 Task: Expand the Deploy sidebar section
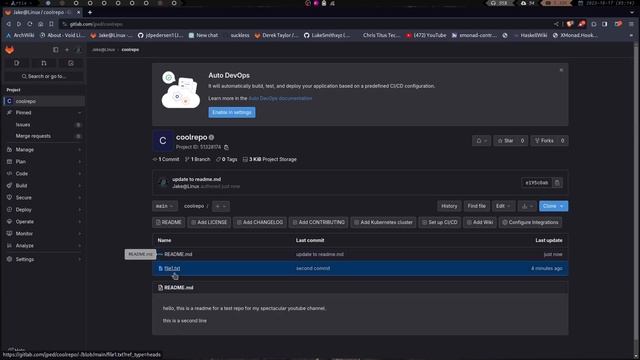click(44, 209)
